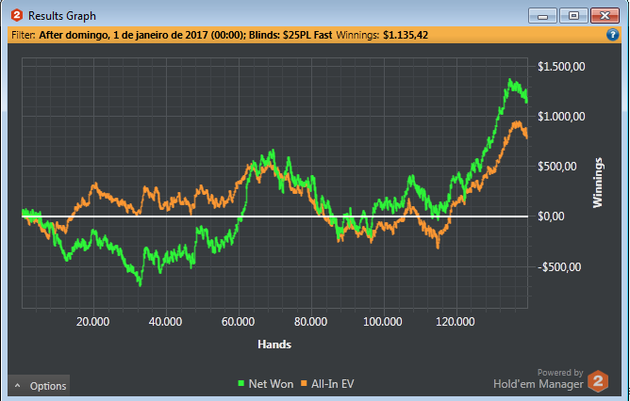Minimize the Results Graph window
Image resolution: width=630 pixels, height=401 pixels.
[x=542, y=16]
